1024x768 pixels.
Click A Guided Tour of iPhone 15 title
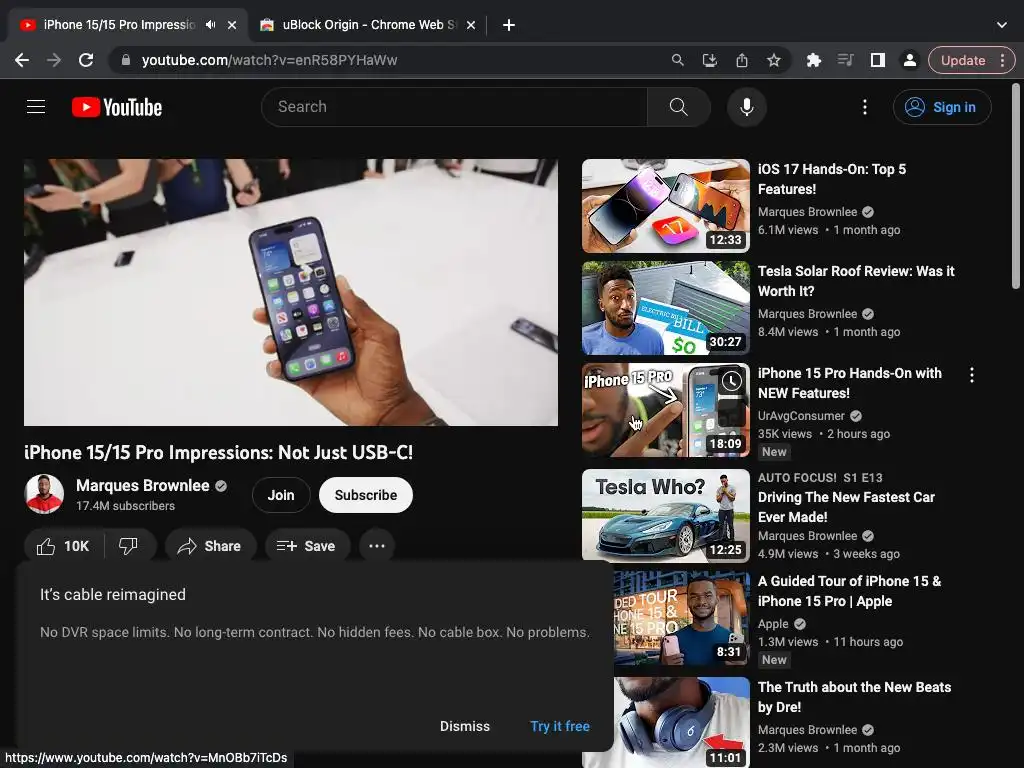849,591
